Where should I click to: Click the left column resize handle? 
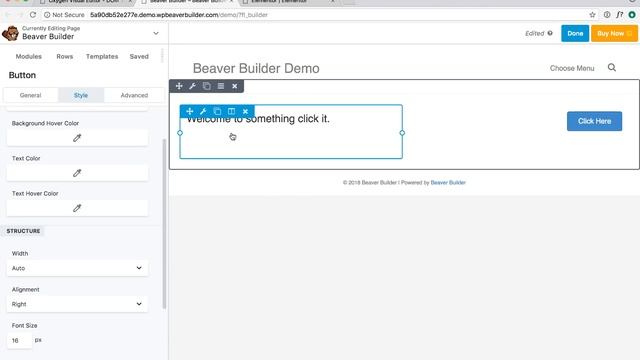point(180,133)
